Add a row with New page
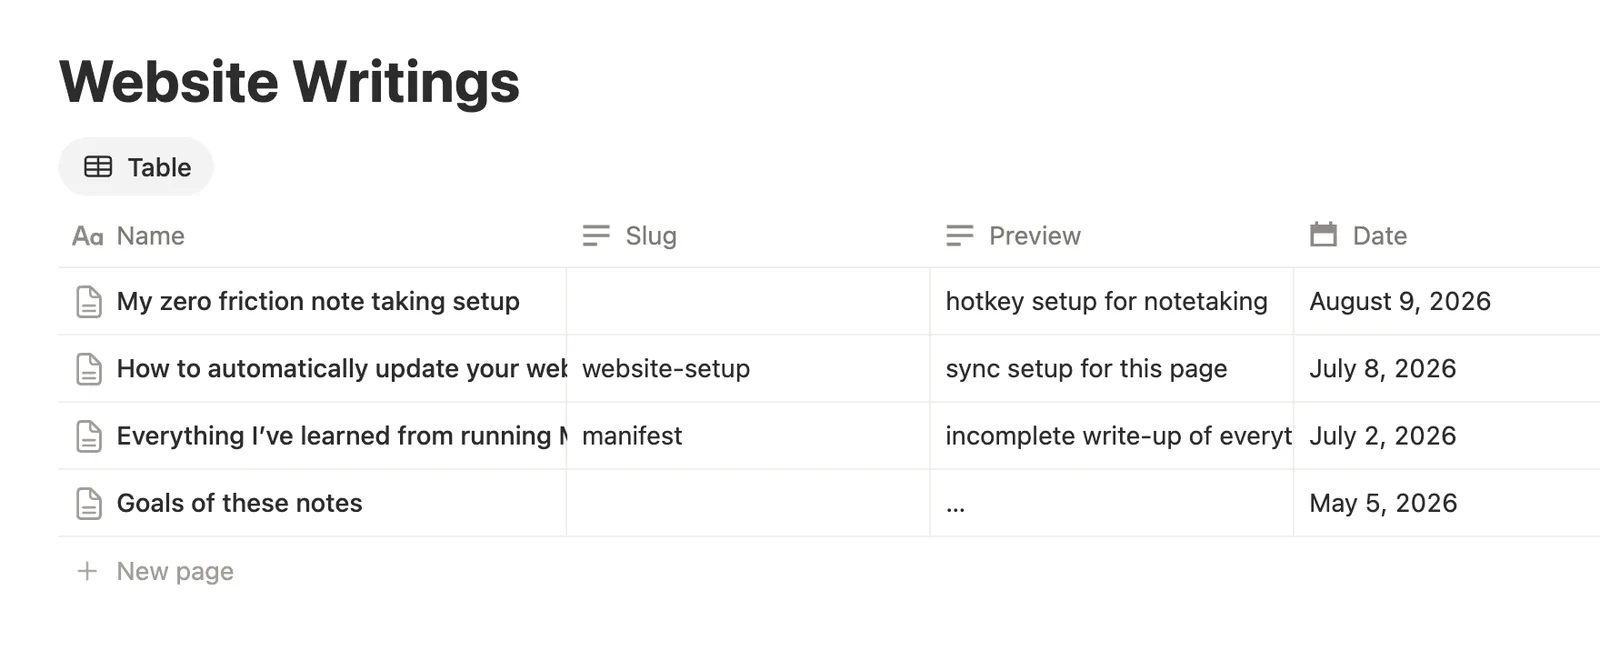 [175, 571]
